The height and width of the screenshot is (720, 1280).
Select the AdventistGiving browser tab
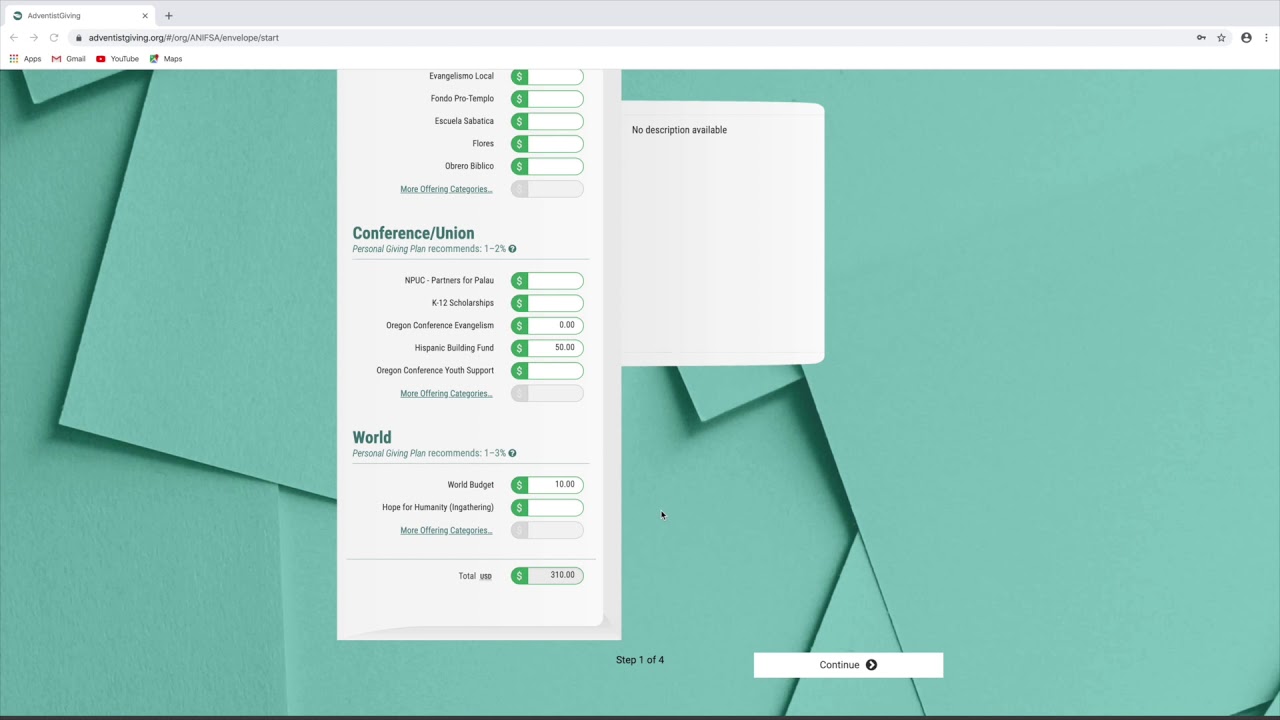pyautogui.click(x=80, y=16)
